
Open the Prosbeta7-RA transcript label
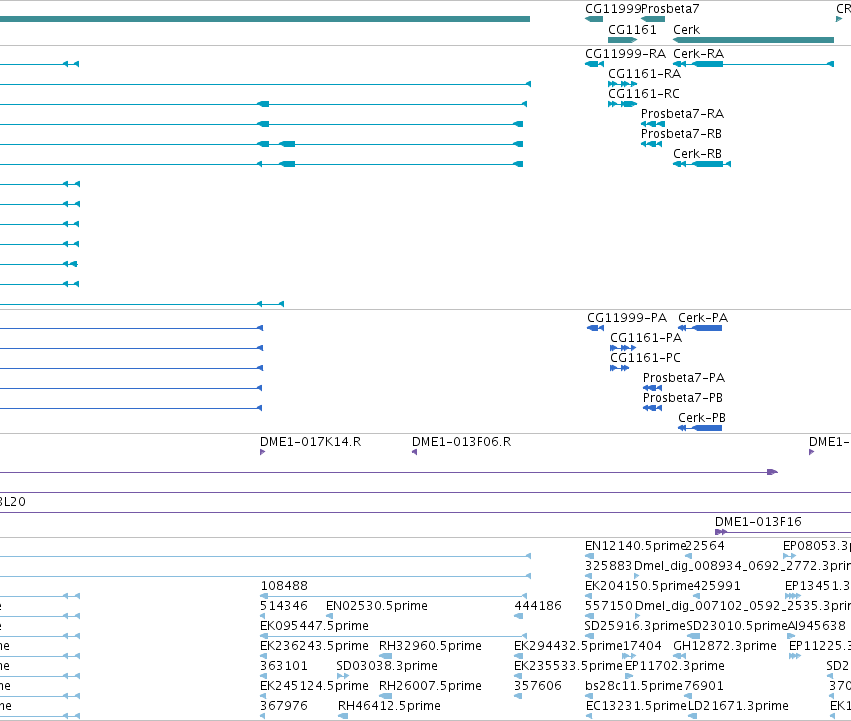(x=682, y=114)
